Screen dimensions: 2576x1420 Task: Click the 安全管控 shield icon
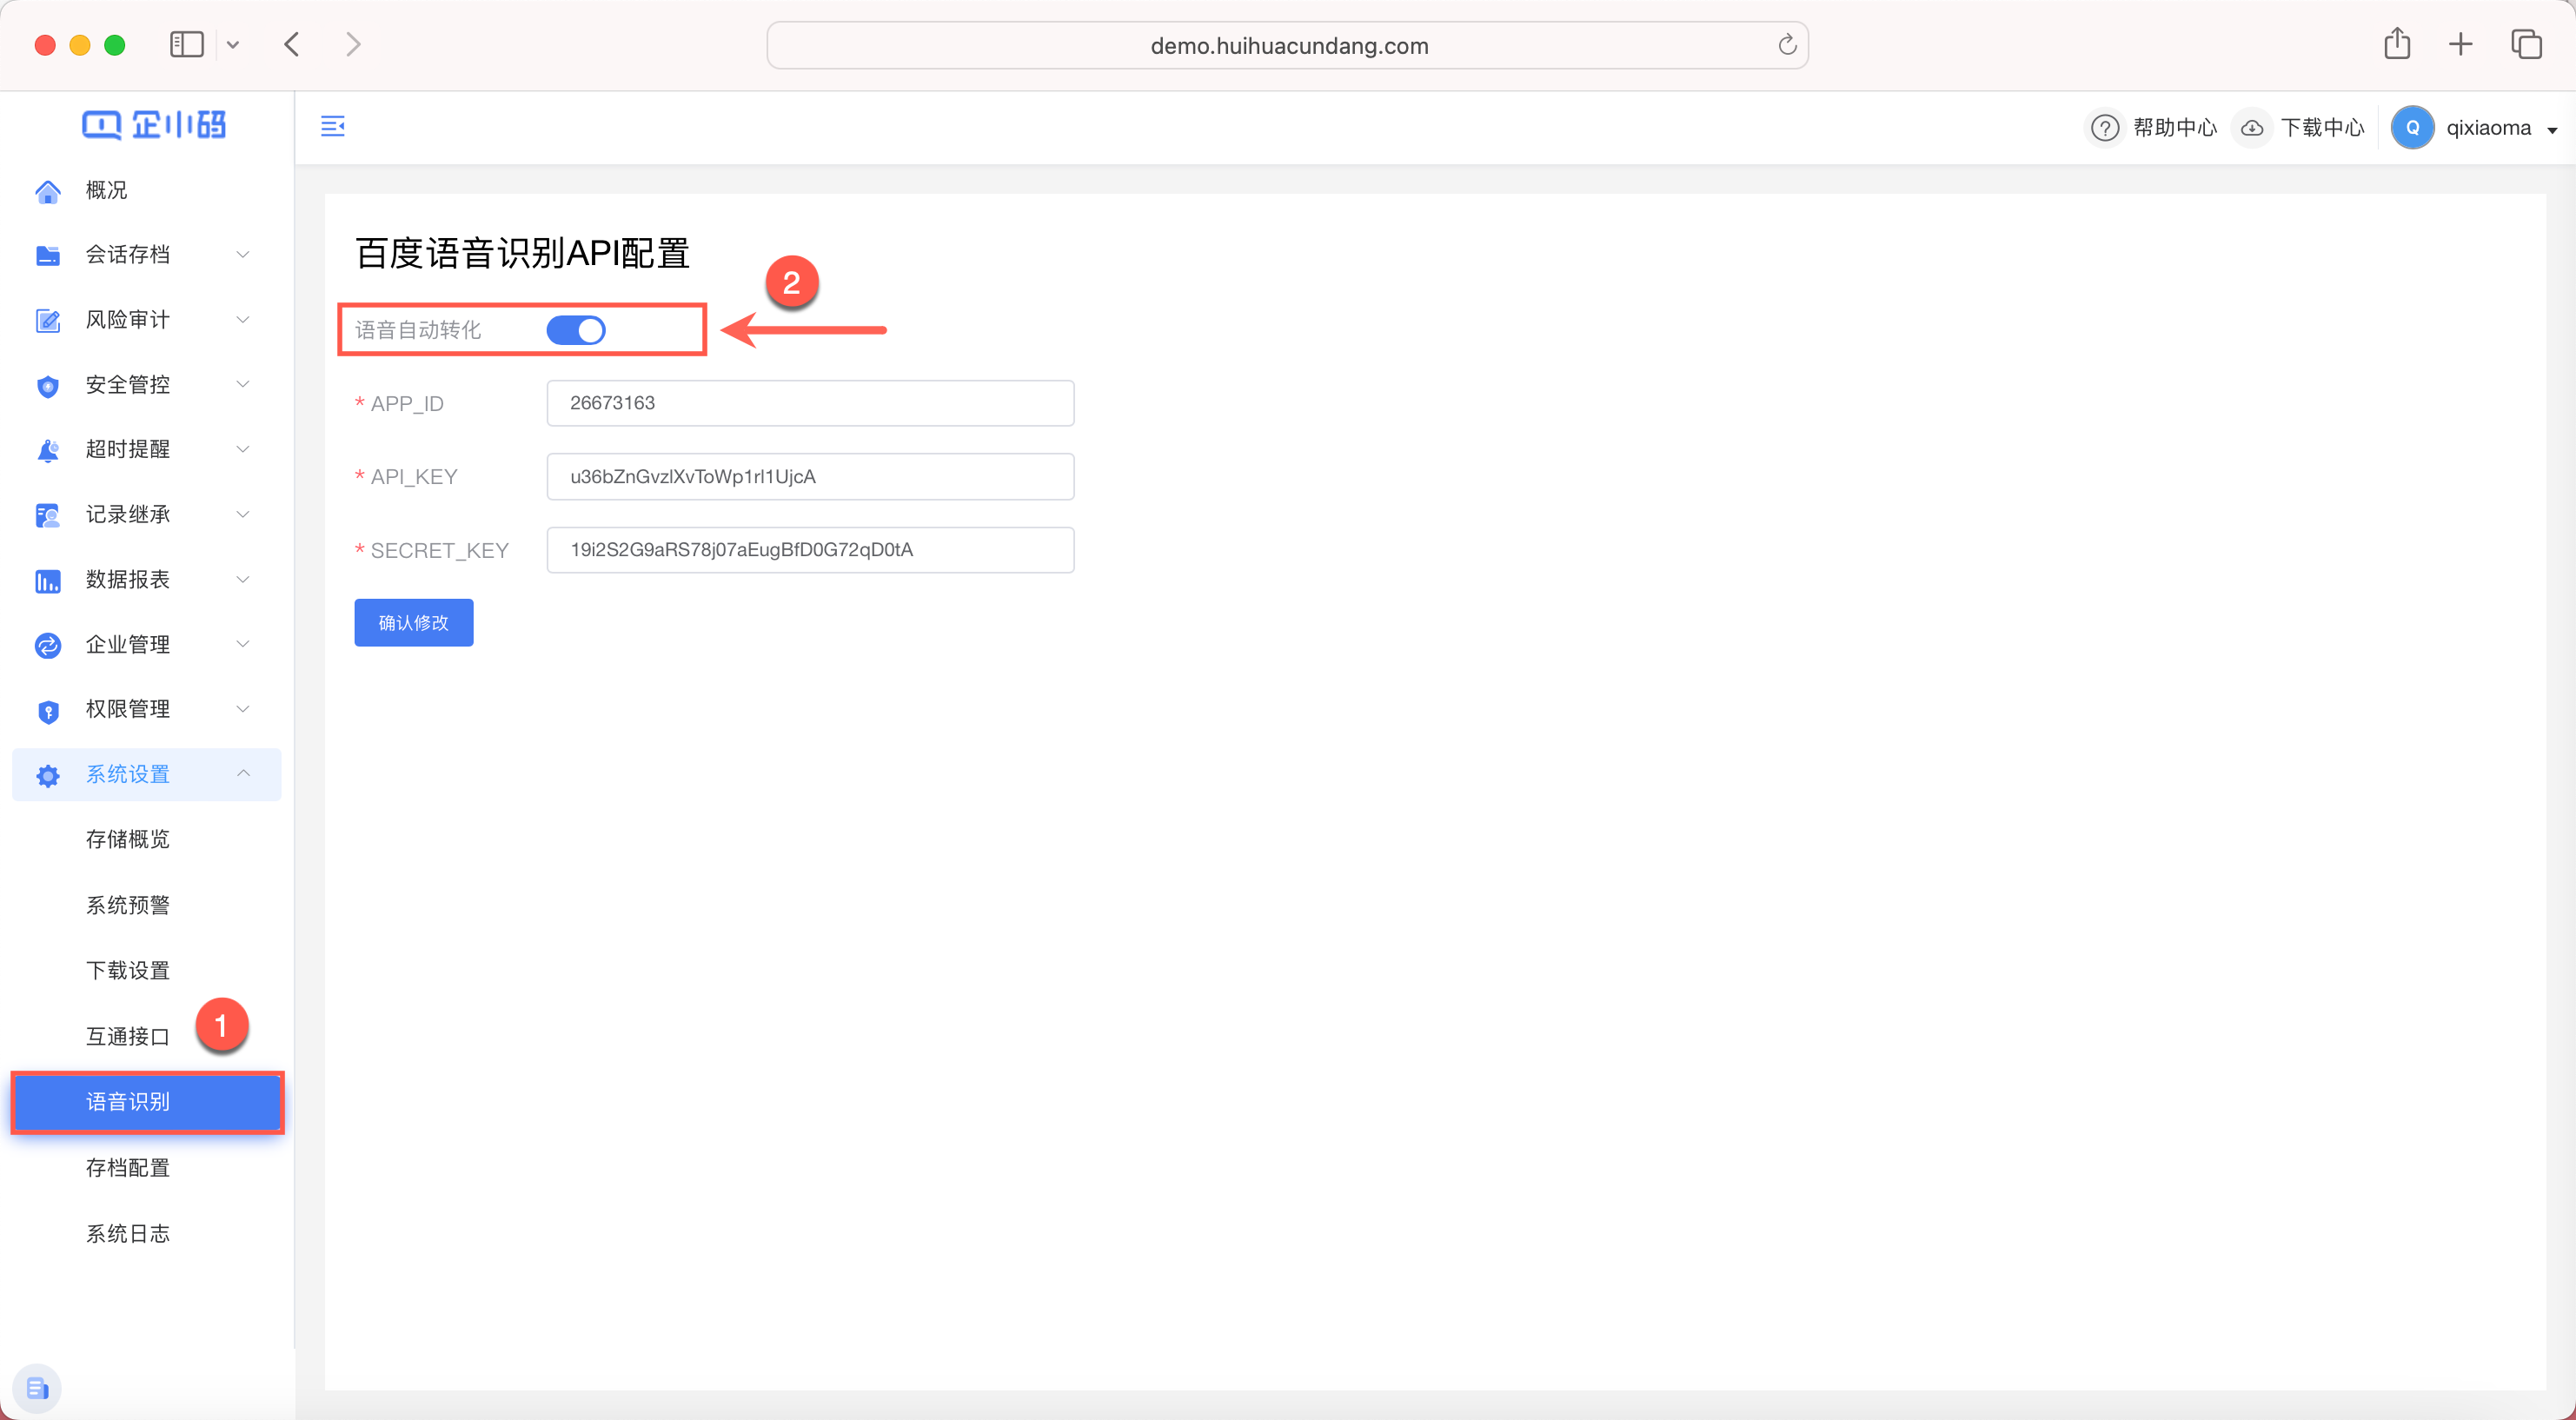(47, 386)
